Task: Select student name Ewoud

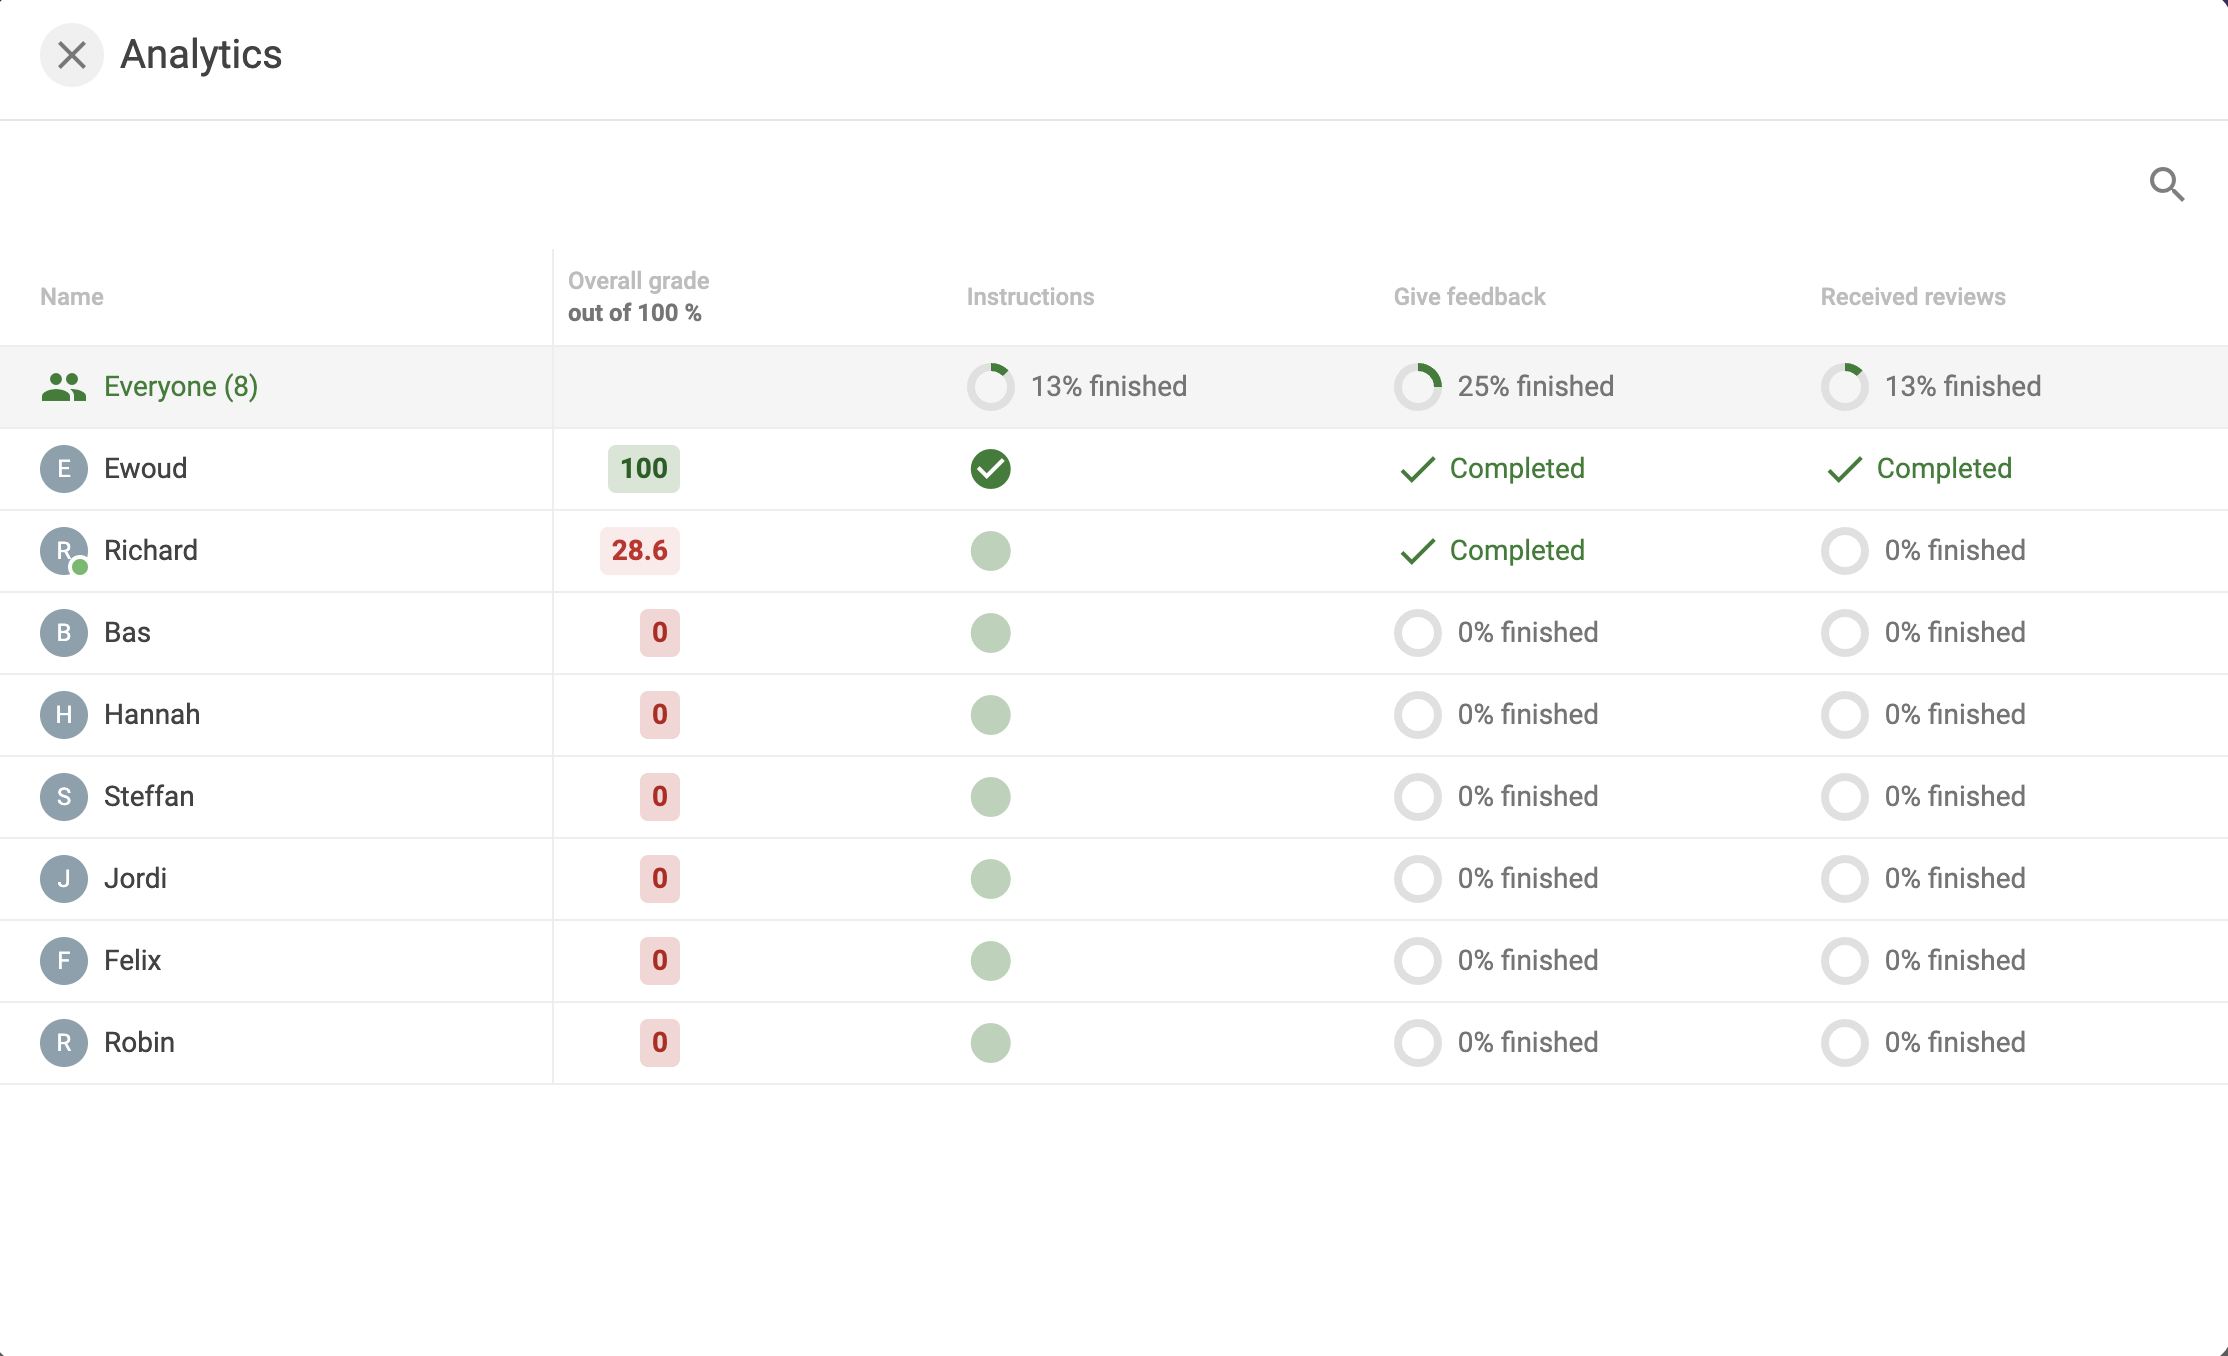Action: (x=146, y=469)
